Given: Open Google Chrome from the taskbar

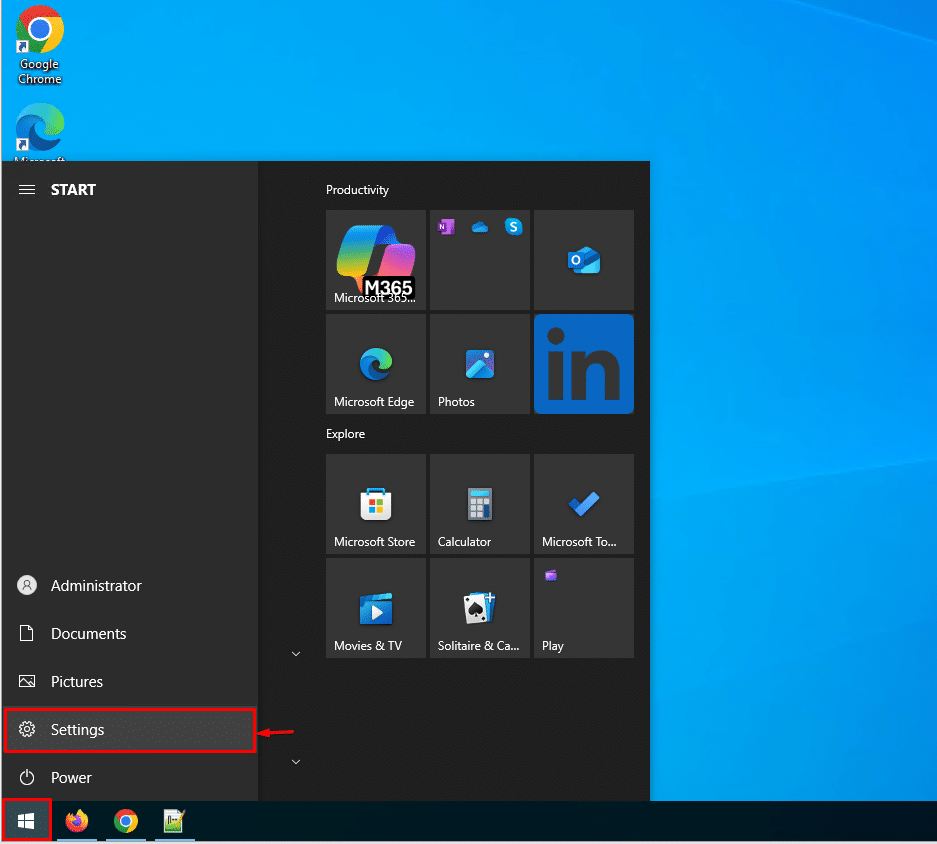Looking at the screenshot, I should point(125,821).
